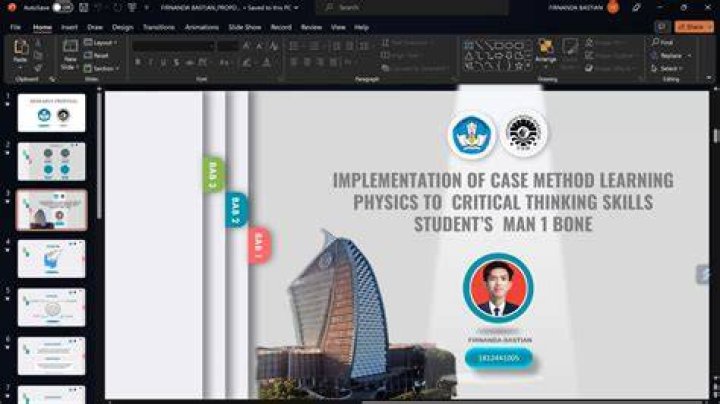The height and width of the screenshot is (404, 720).
Task: Open the File menu
Action: (15, 28)
